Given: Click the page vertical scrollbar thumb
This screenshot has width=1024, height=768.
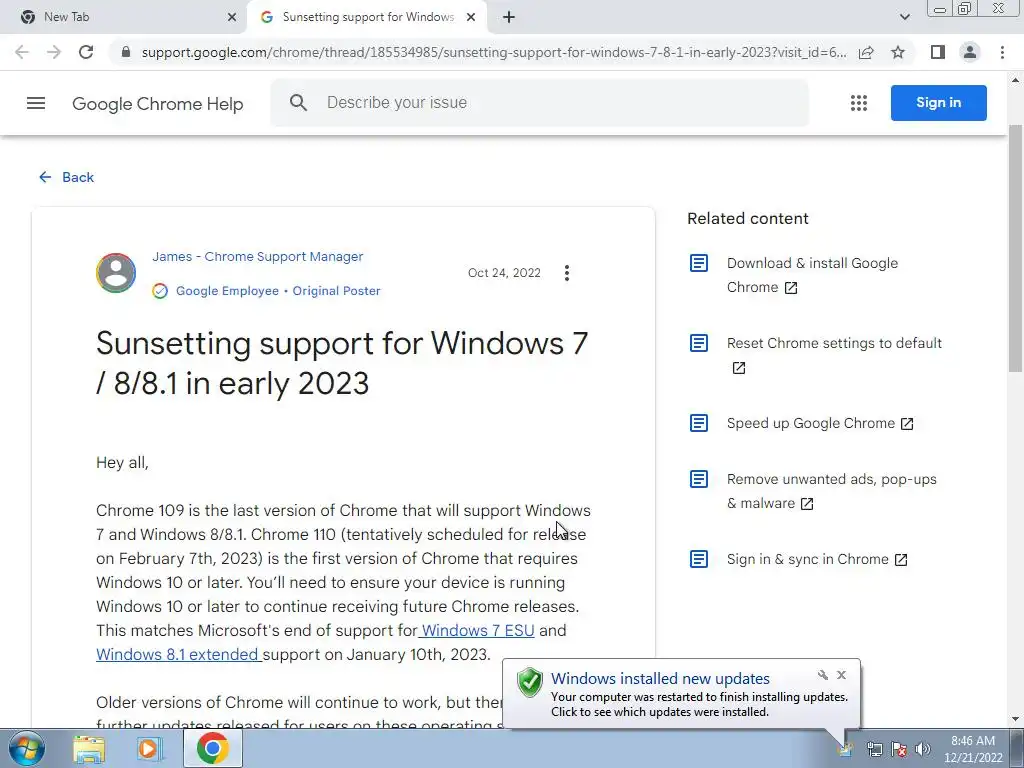Looking at the screenshot, I should tap(1016, 248).
